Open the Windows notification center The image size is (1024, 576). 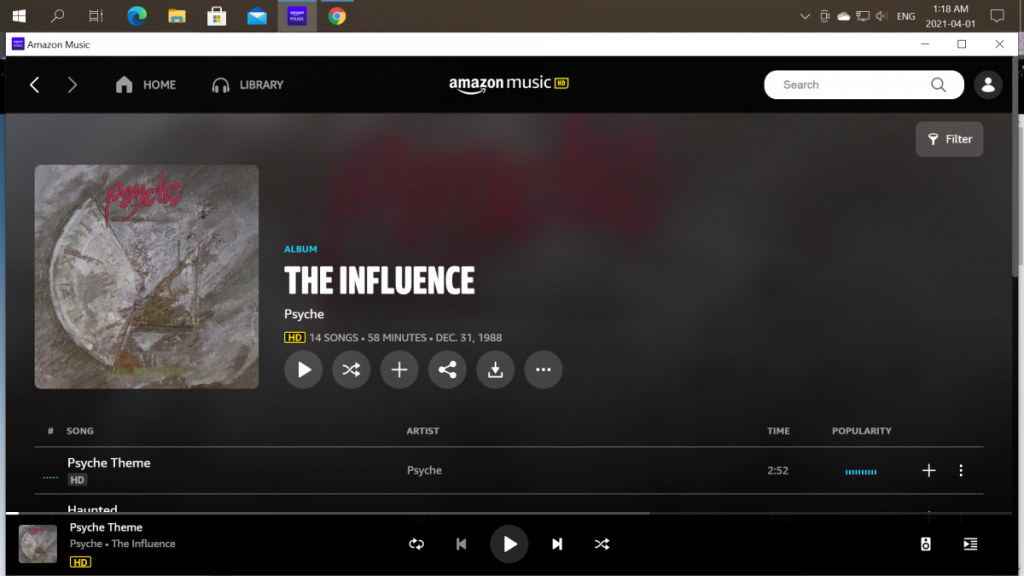(997, 16)
